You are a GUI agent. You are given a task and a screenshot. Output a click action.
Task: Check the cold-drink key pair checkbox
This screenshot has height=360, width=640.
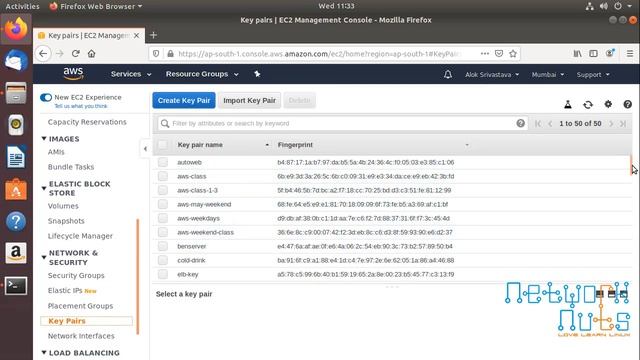pos(163,260)
